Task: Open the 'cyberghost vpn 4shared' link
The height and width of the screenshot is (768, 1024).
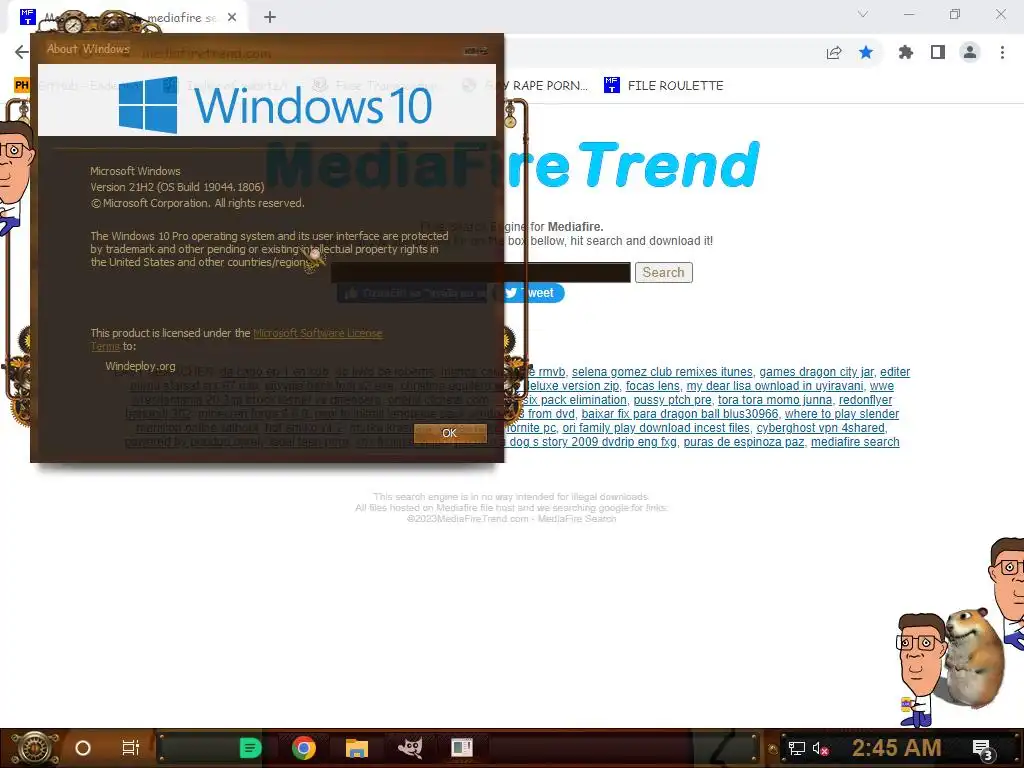Action: pos(820,428)
